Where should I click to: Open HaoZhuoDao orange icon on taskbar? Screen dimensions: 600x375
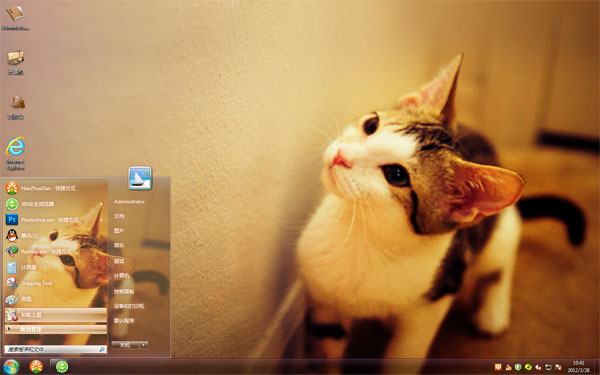[36, 367]
